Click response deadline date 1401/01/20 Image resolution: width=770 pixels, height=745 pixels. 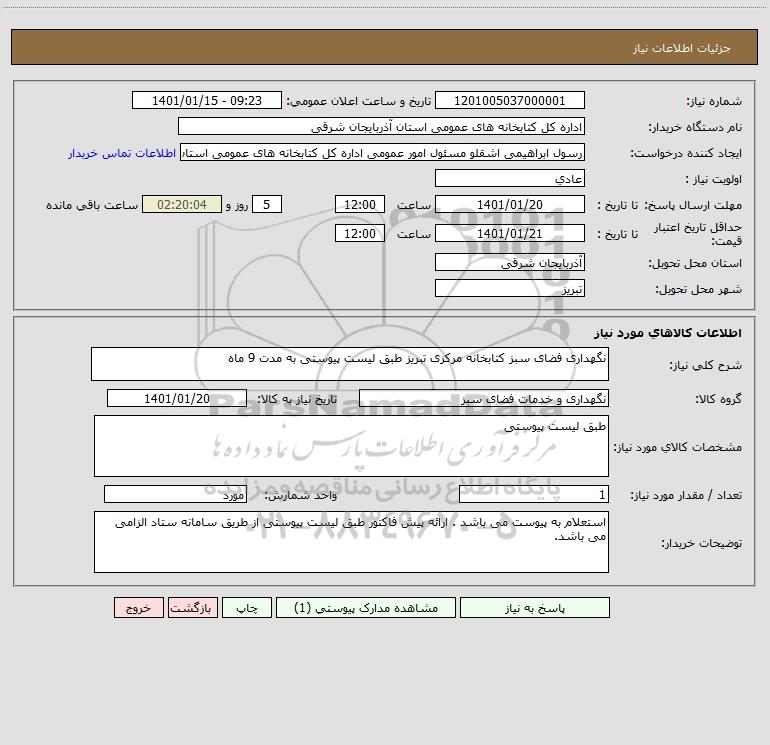click(x=510, y=204)
